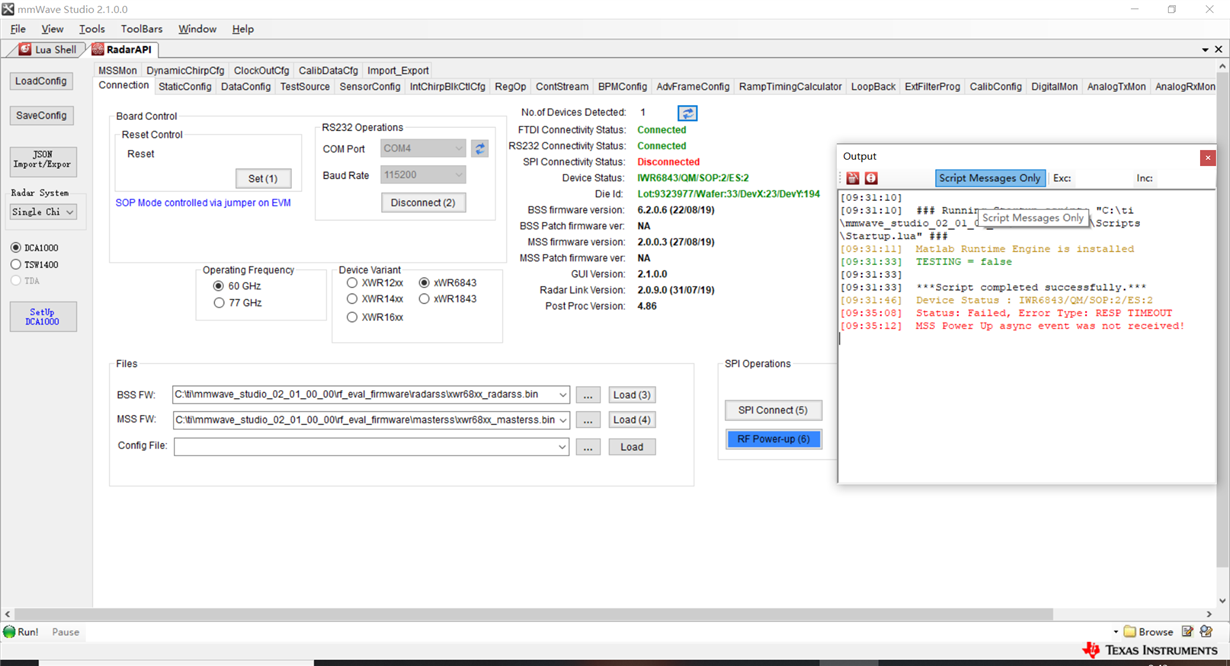This screenshot has width=1230, height=666.
Task: Click the RF Power-up (6) button
Action: [x=773, y=439]
